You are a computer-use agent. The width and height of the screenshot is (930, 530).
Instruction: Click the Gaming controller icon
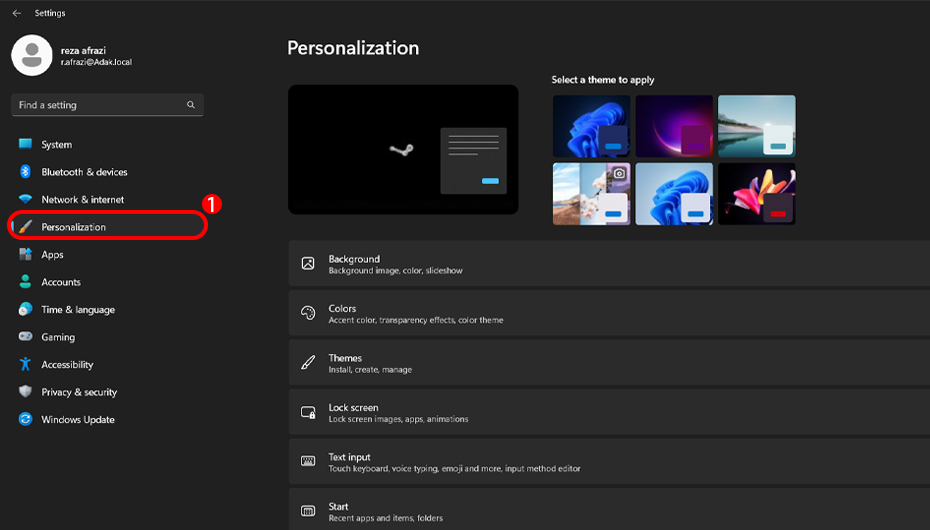(25, 337)
